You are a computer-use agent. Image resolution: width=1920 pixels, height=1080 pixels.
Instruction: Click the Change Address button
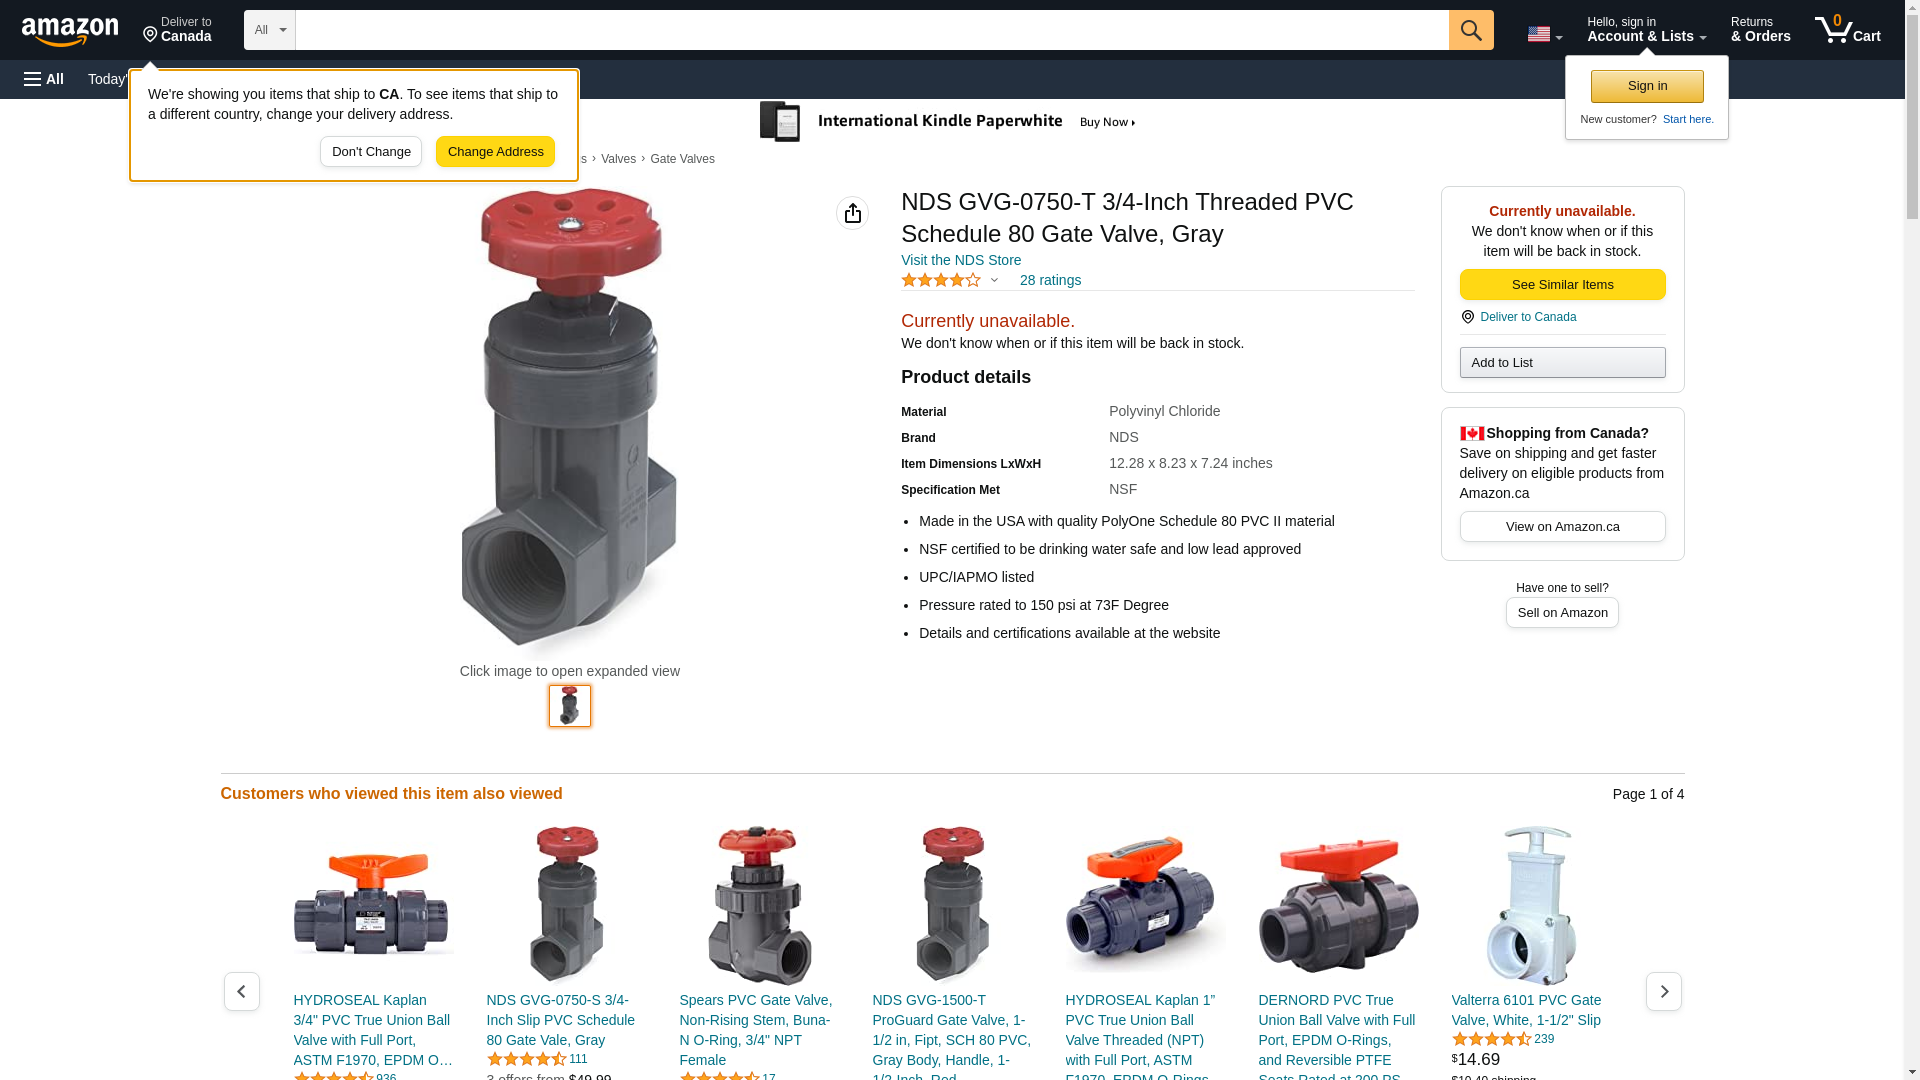click(495, 152)
